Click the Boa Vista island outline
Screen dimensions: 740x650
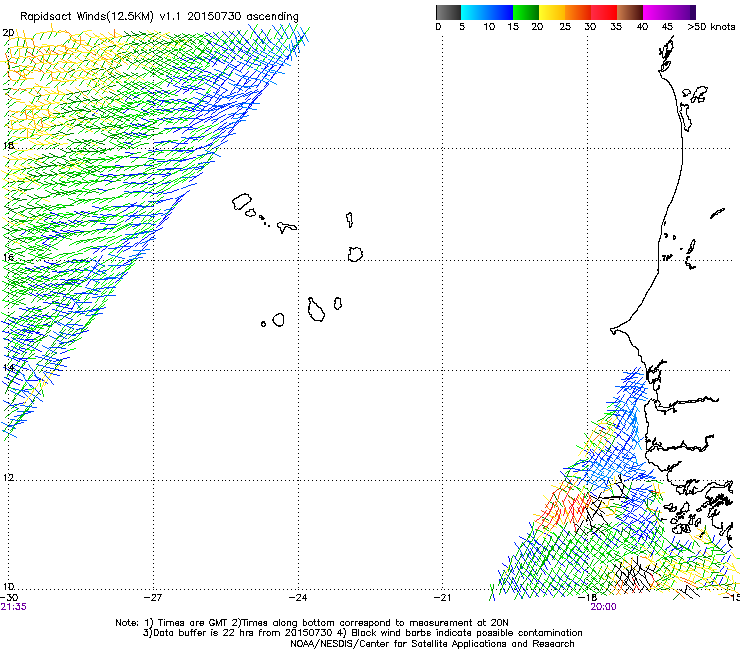pyautogui.click(x=355, y=254)
